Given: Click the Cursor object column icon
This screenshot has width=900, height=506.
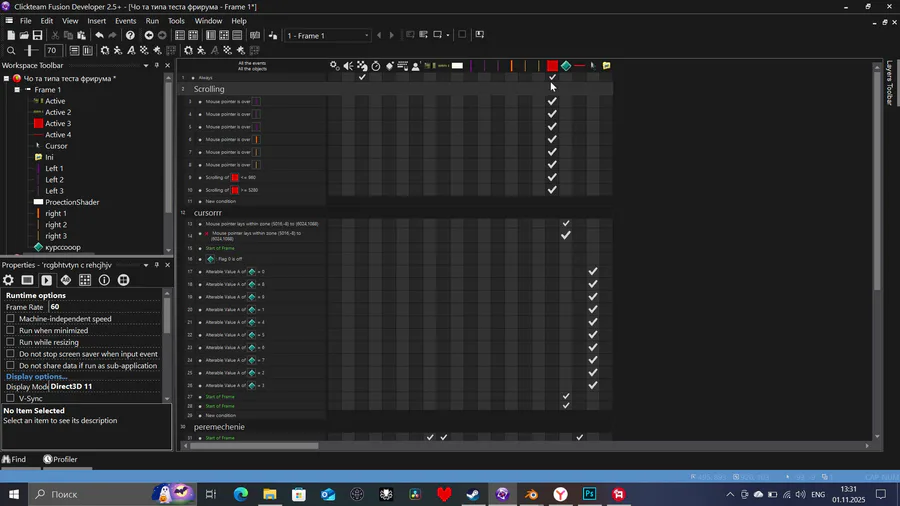Looking at the screenshot, I should click(x=593, y=66).
